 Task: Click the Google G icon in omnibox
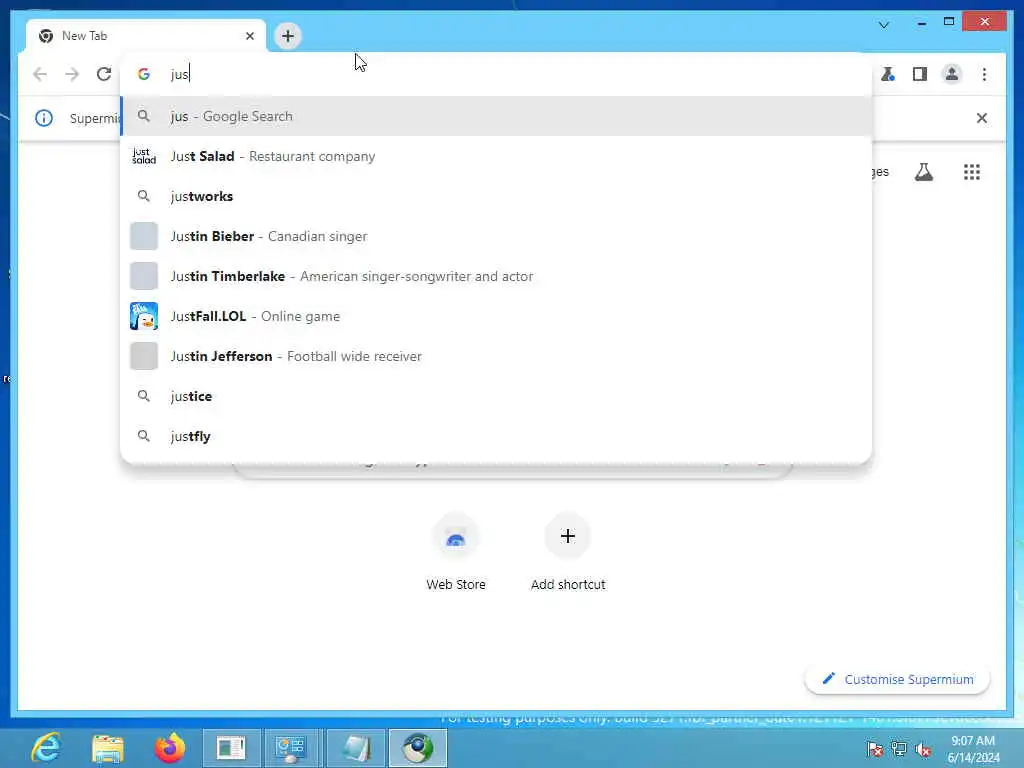pos(144,74)
